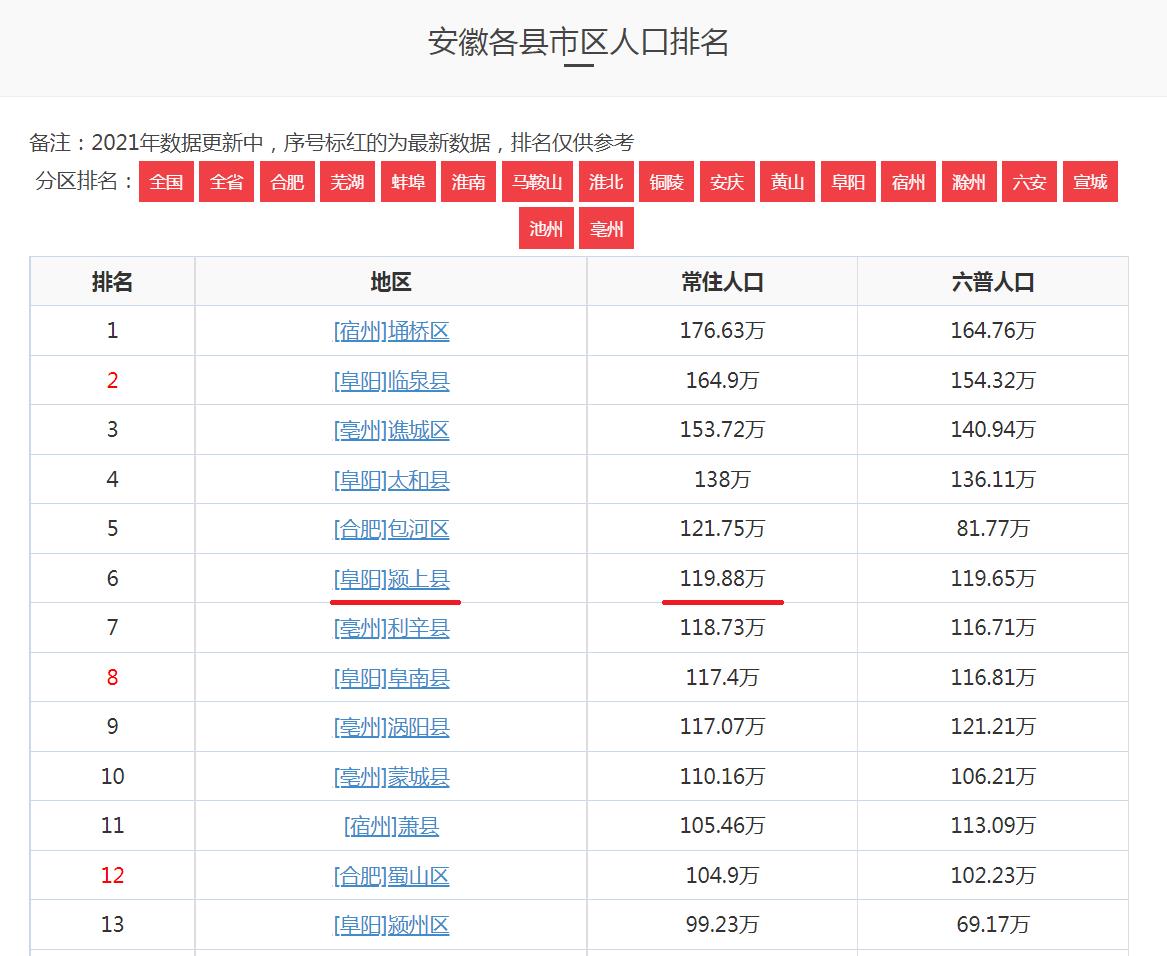Choose the 亳州 region filter button
The width and height of the screenshot is (1167, 956).
pos(606,229)
